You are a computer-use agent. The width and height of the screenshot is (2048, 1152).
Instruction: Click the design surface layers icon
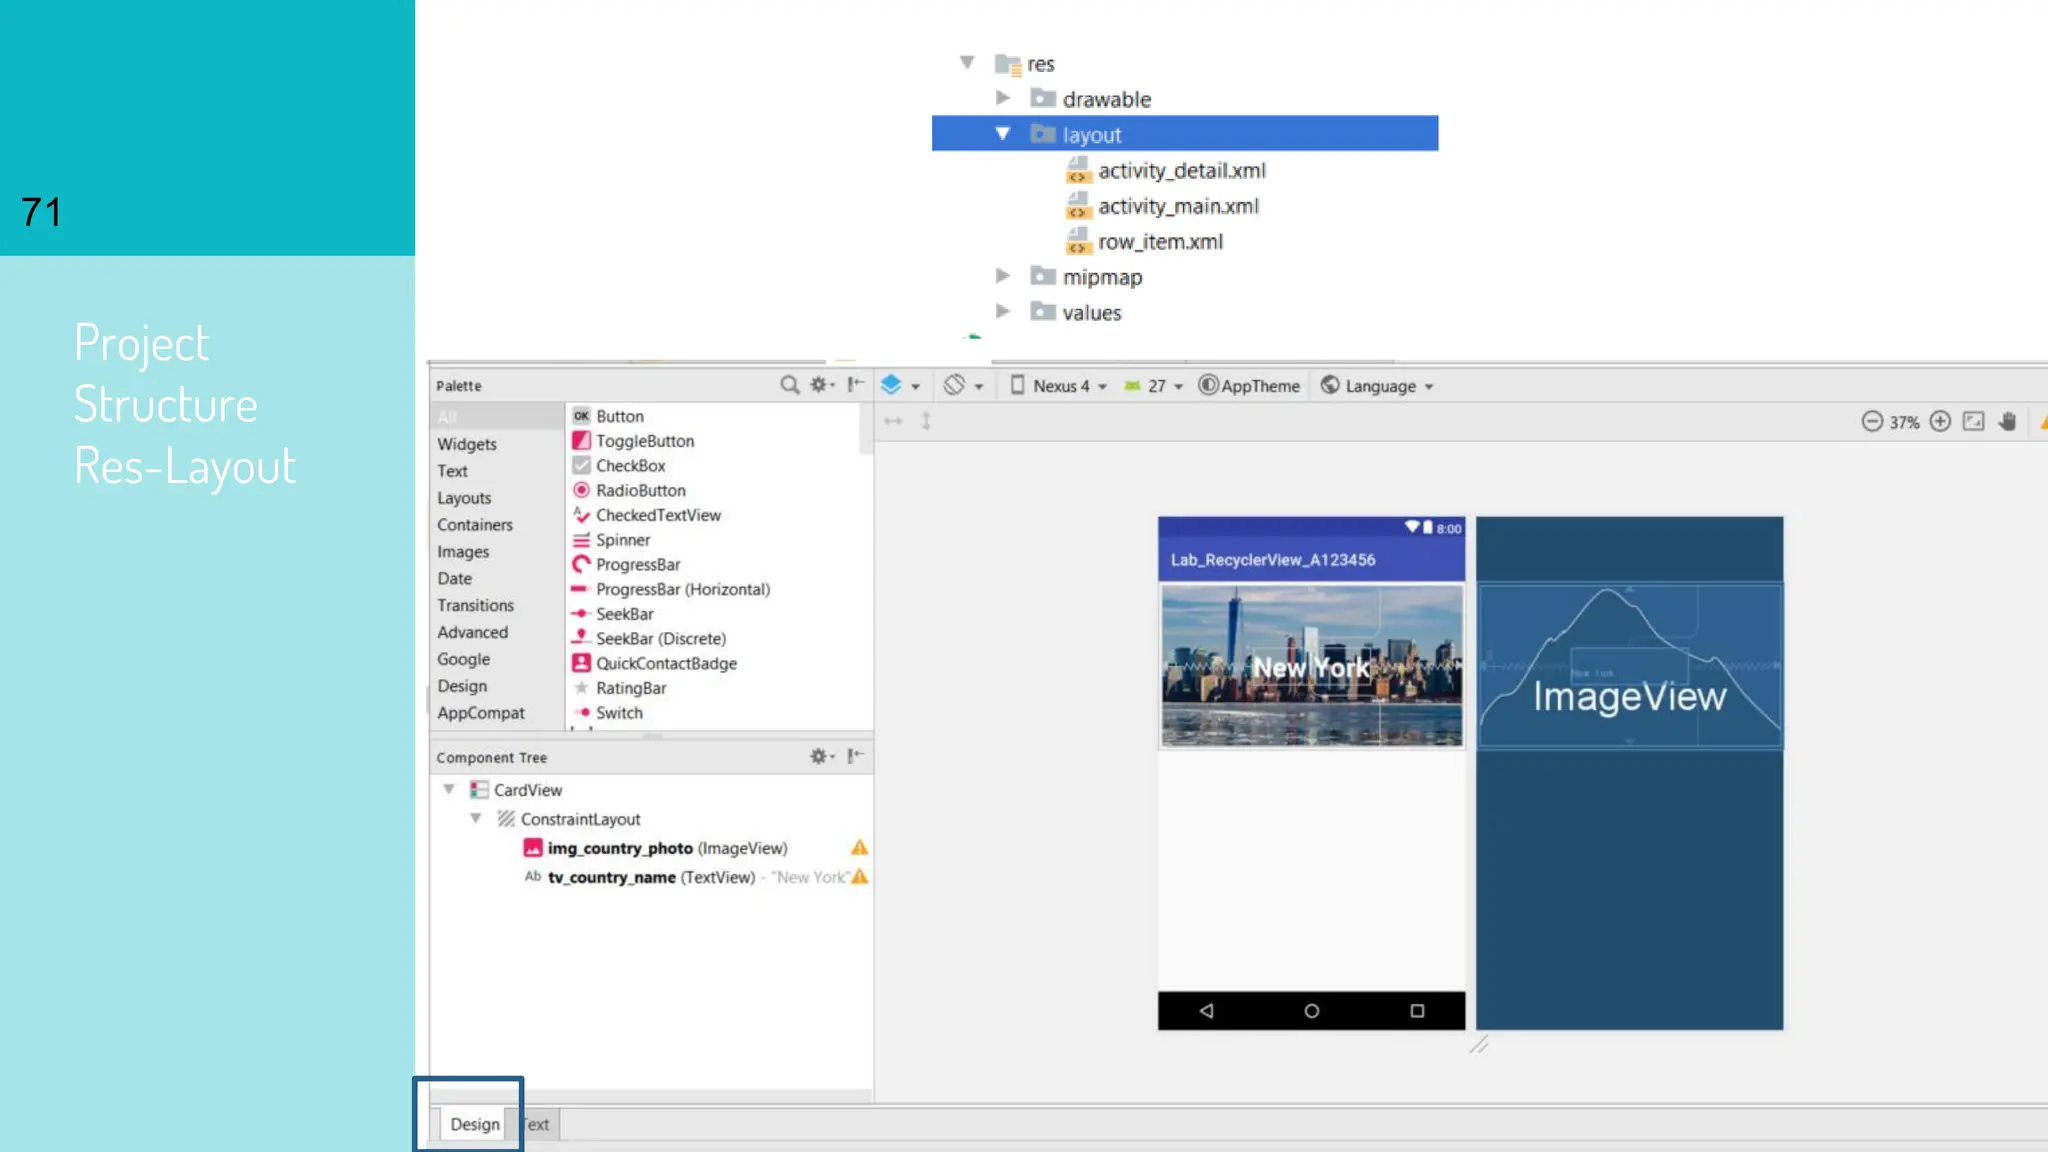(891, 385)
